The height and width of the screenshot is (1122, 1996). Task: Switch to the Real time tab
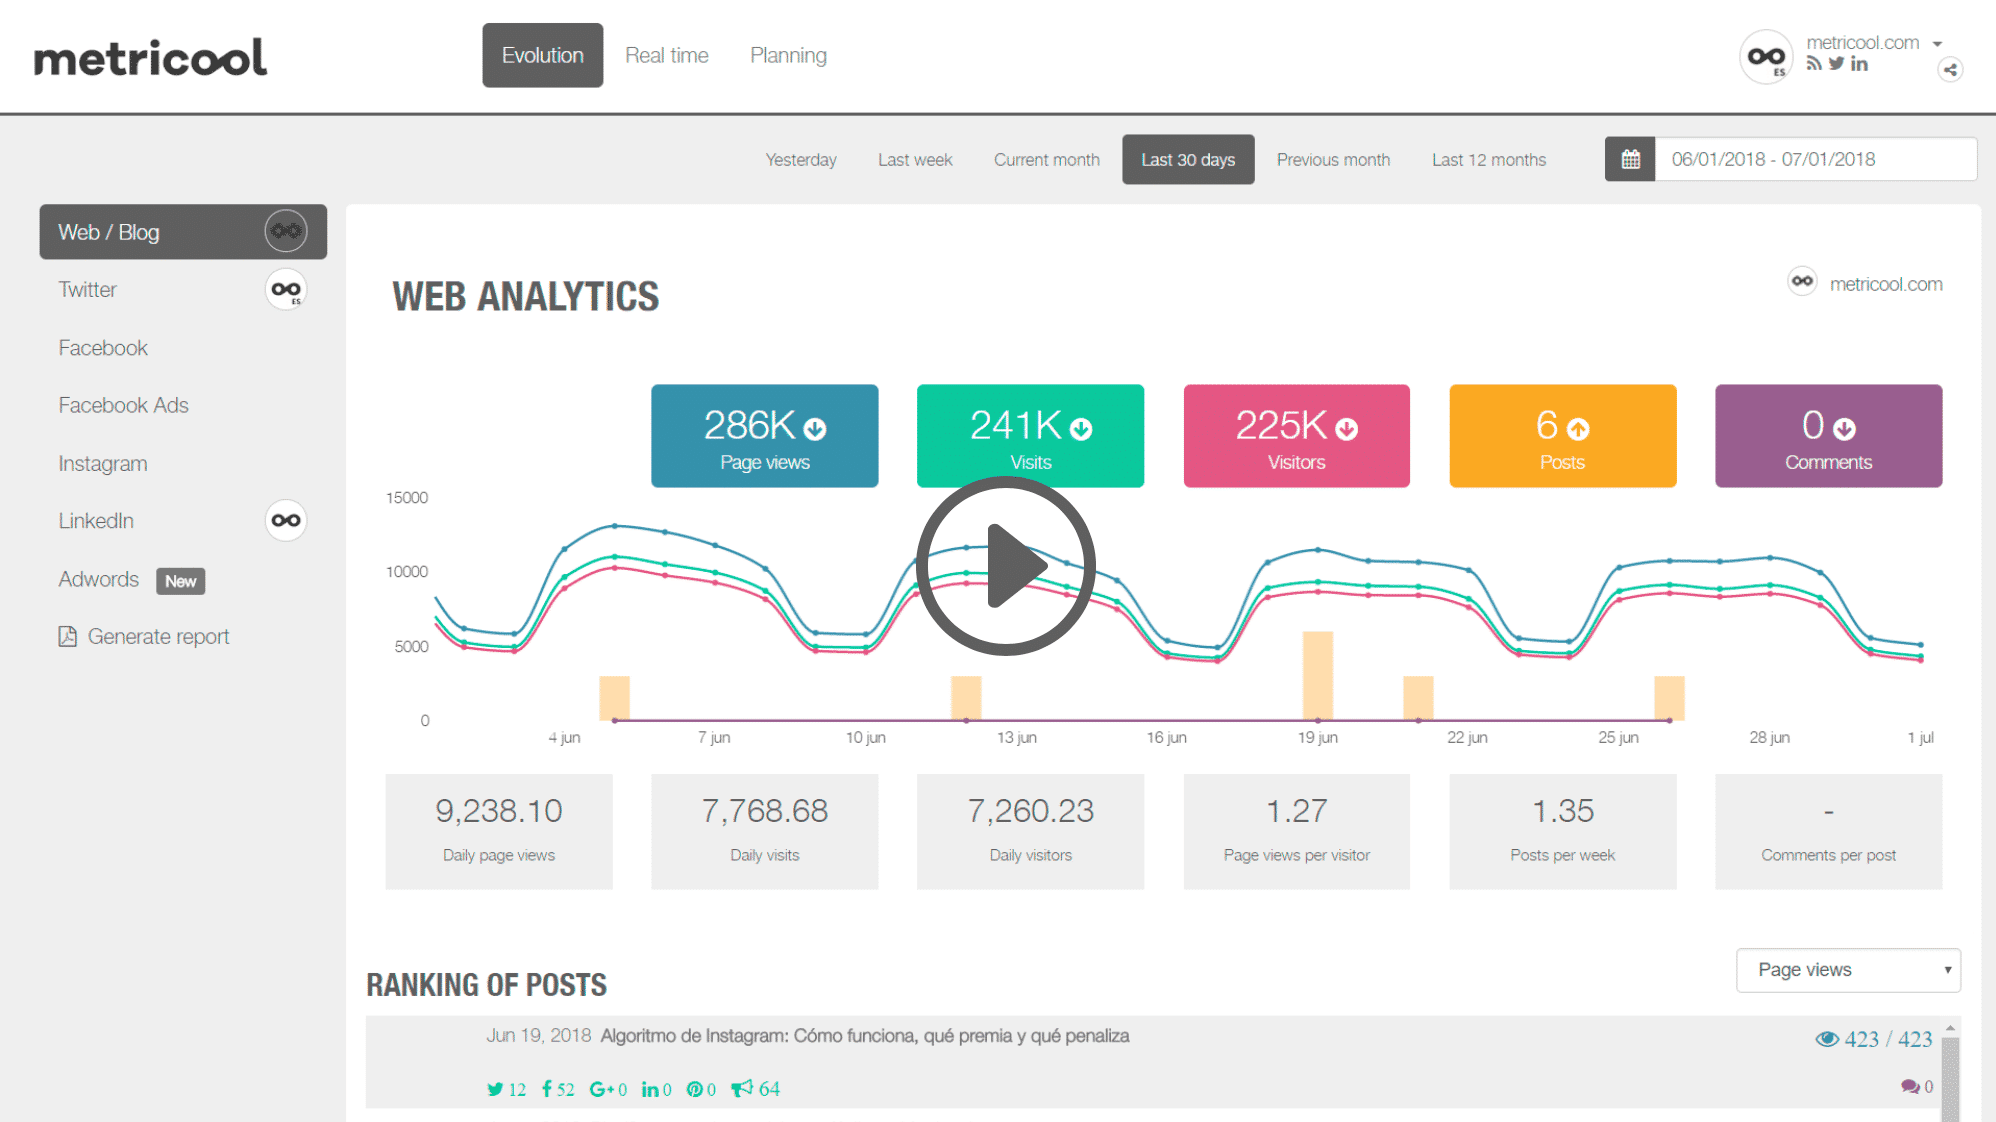(667, 55)
